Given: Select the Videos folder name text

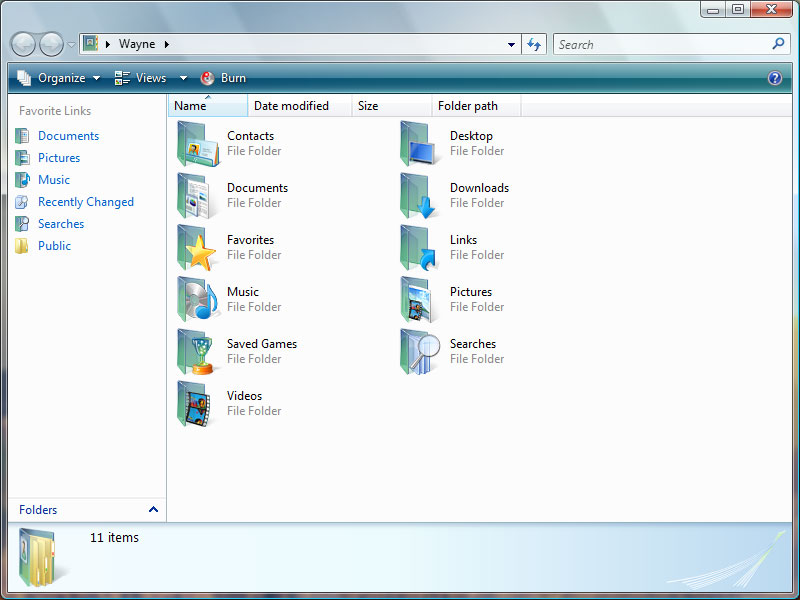Looking at the screenshot, I should click(x=244, y=396).
